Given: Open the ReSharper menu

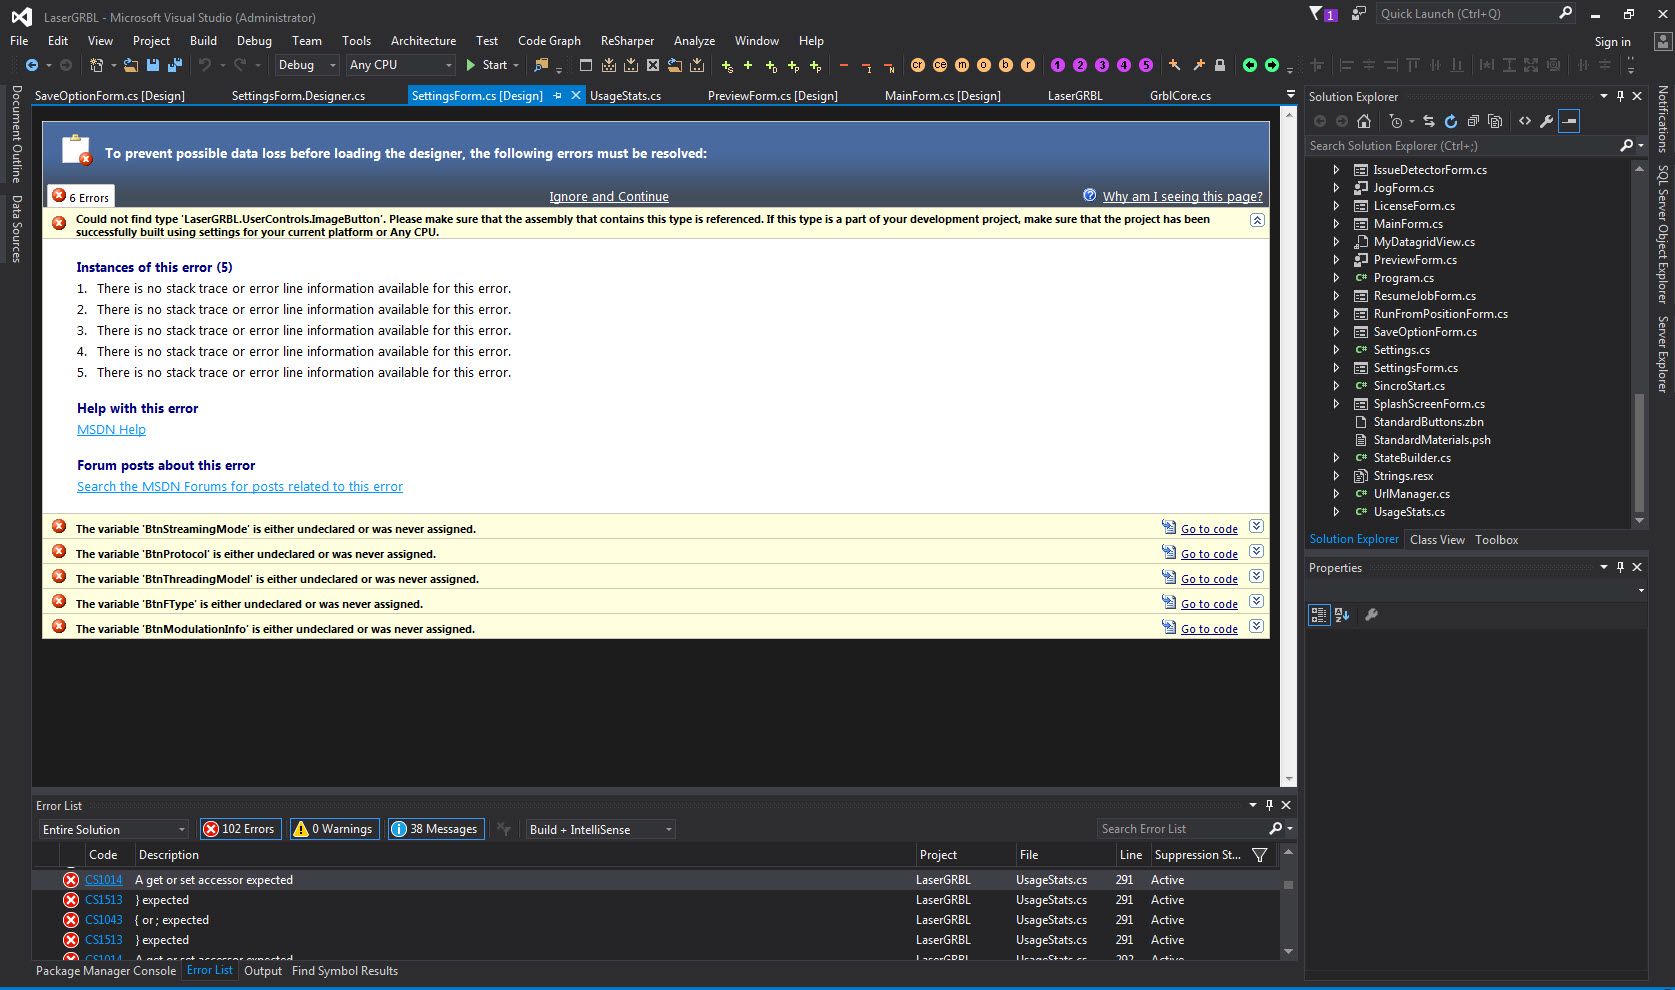Looking at the screenshot, I should coord(627,41).
